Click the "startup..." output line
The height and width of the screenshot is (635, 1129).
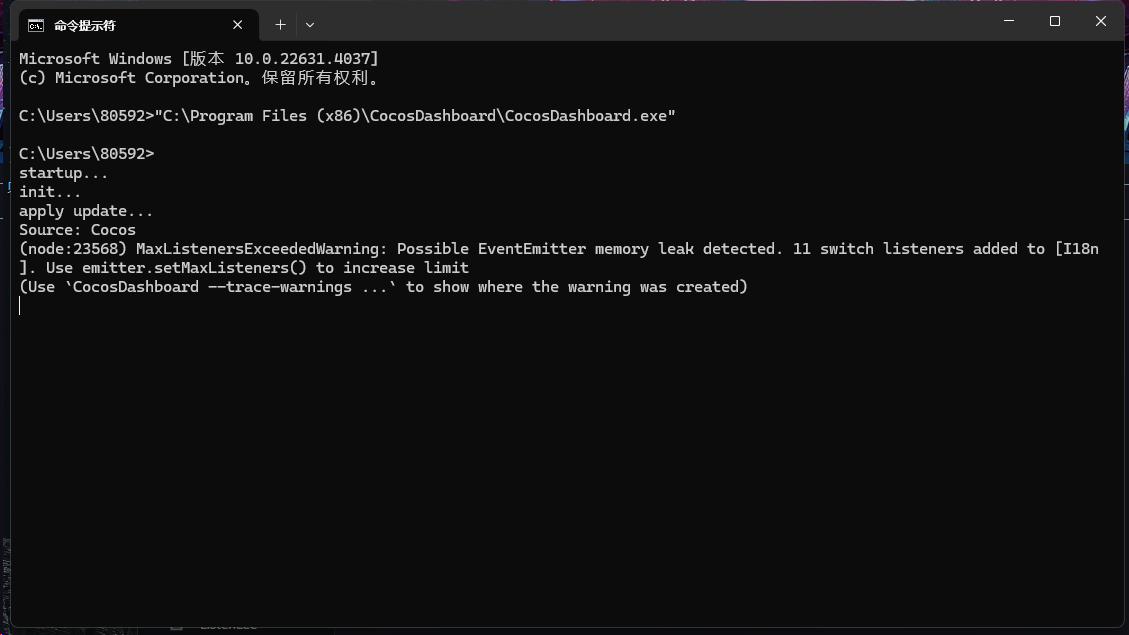coord(64,173)
